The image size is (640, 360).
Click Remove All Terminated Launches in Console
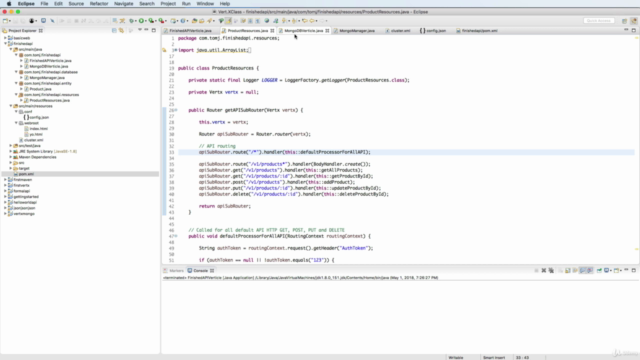[551, 270]
